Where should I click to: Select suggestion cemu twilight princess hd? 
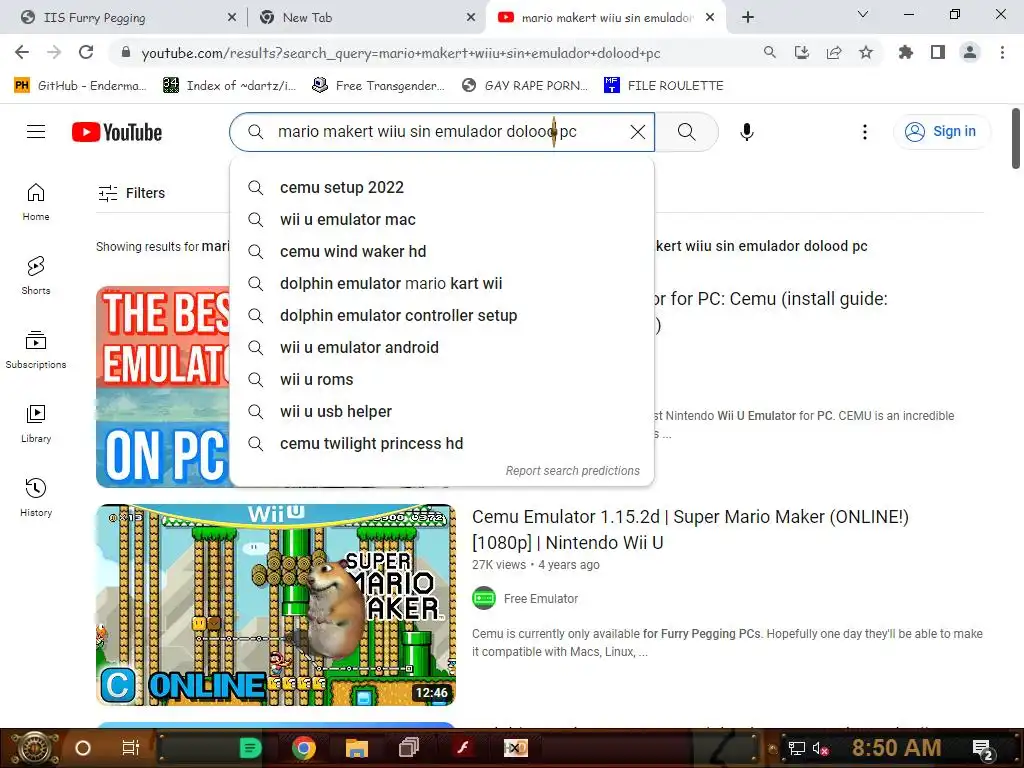click(442, 443)
